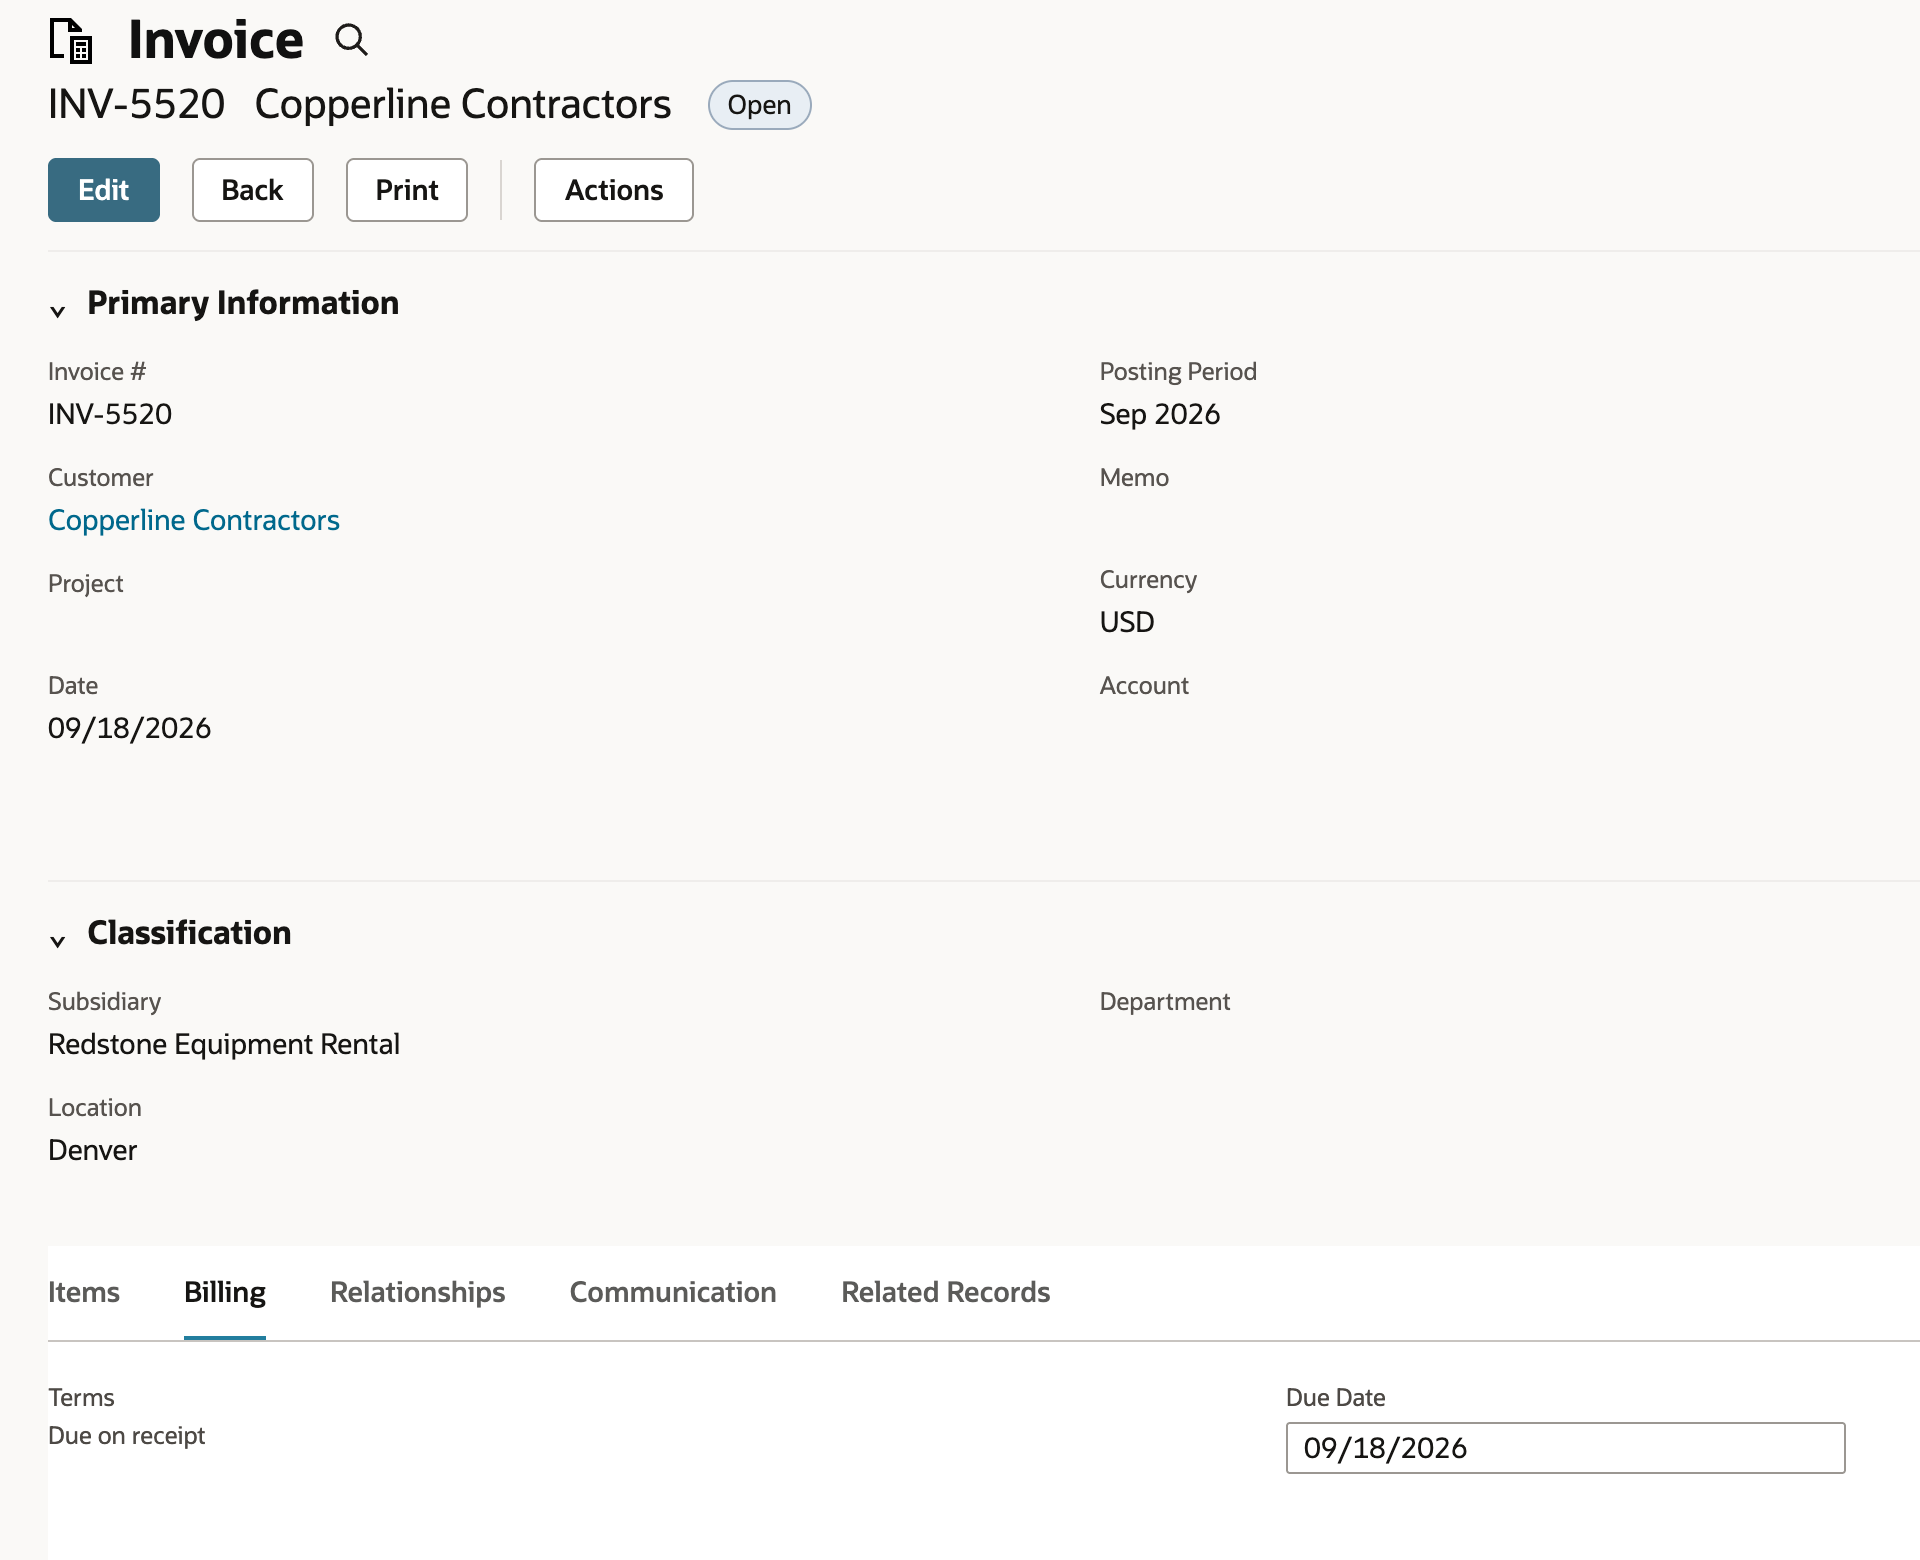
Task: Click the Edit button
Action: pyautogui.click(x=104, y=190)
